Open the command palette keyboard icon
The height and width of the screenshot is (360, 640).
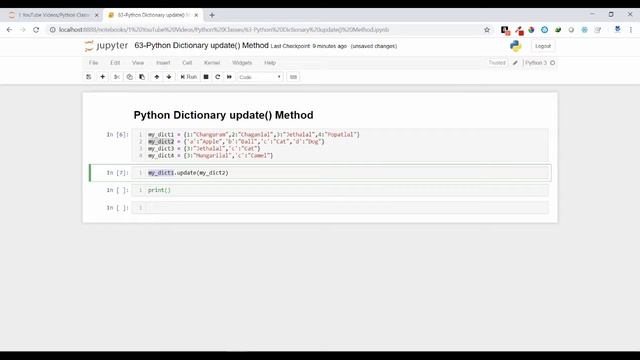(293, 77)
